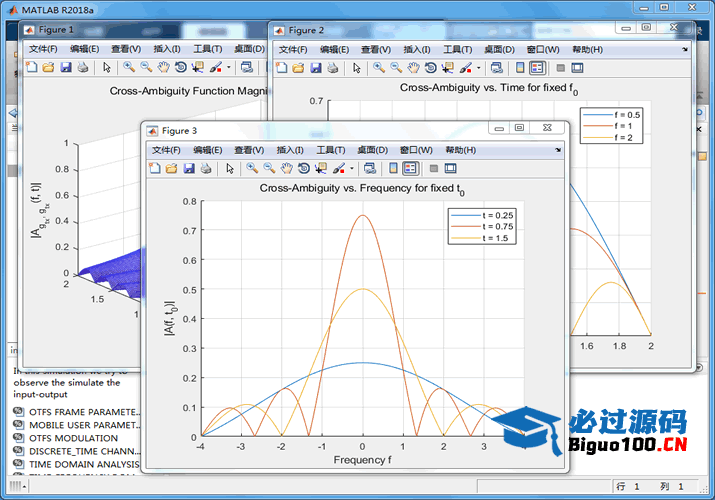Toggle Insert Legend button in Figure 3

[x=410, y=169]
